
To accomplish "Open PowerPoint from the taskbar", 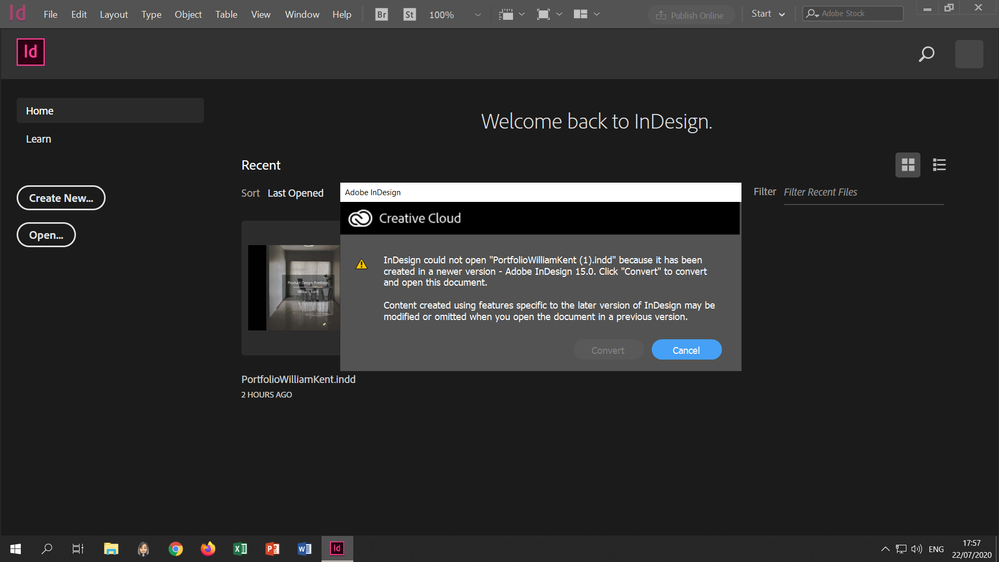I will 272,549.
